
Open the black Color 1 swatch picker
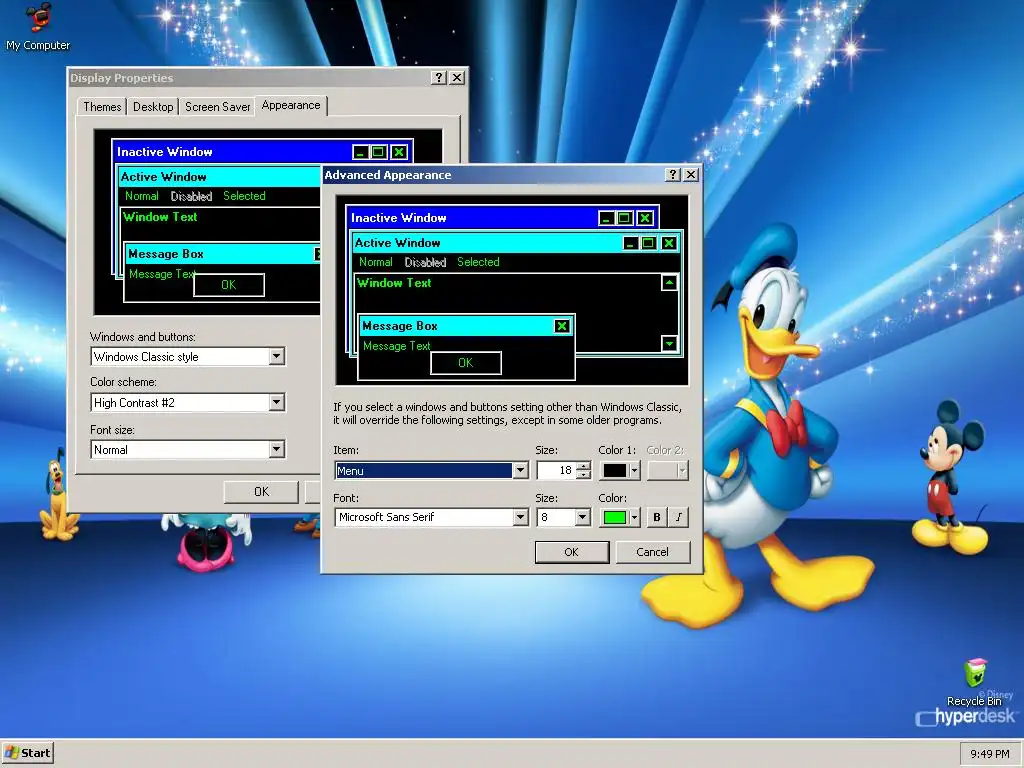(620, 470)
